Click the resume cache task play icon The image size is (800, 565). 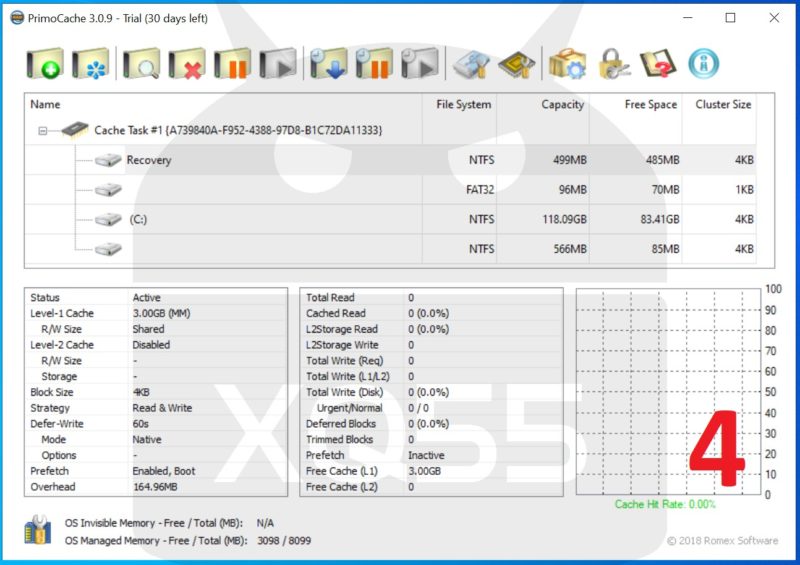click(x=278, y=65)
